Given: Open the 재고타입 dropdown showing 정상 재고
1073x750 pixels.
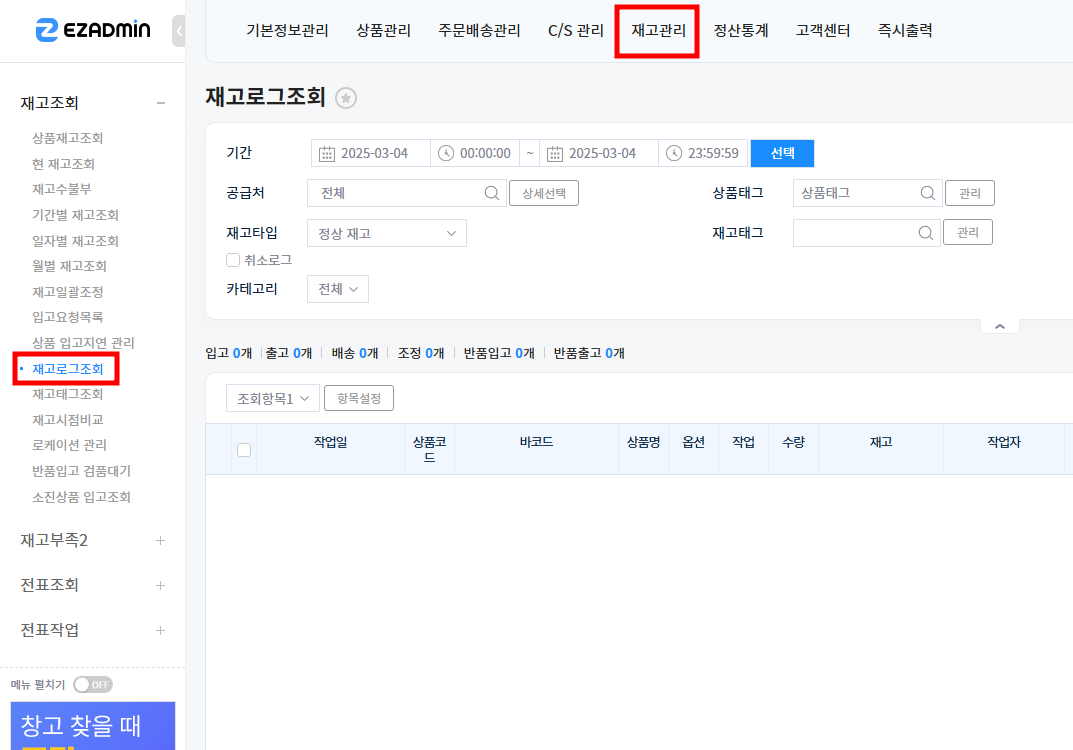Looking at the screenshot, I should [x=386, y=233].
